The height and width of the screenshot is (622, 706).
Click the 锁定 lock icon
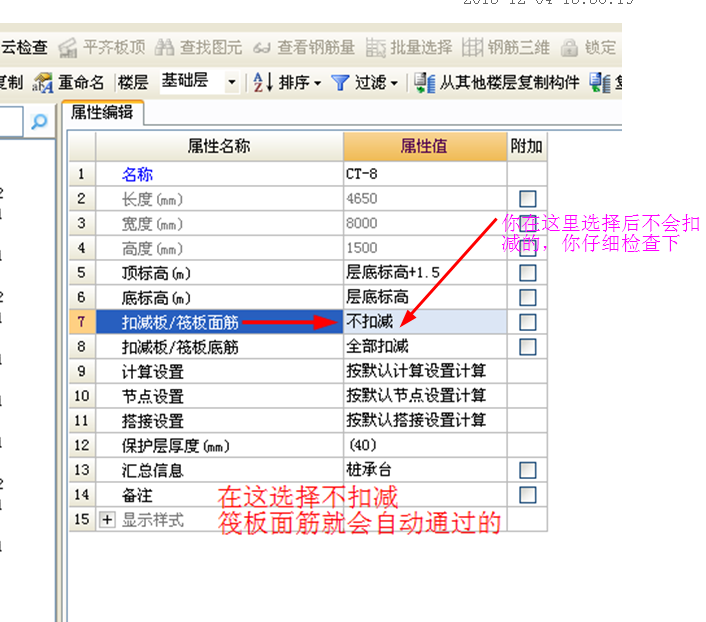[569, 47]
